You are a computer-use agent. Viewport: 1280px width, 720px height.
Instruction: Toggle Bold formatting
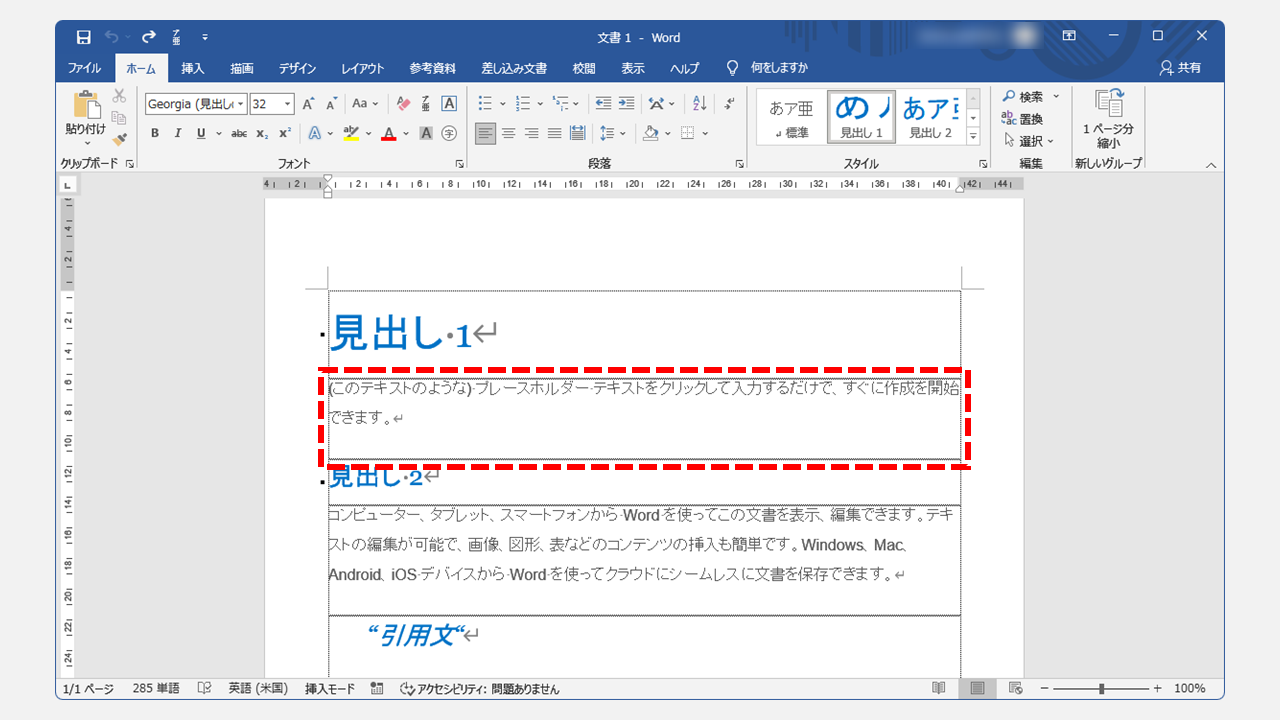pos(155,133)
